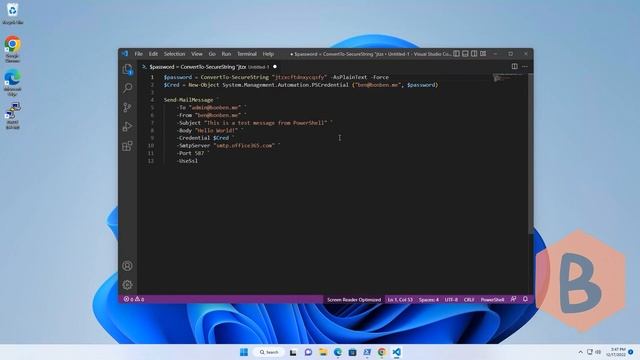Close the Untitled-1 tab via the unsaved dot
Image resolution: width=640 pixels, height=360 pixels.
coord(275,67)
